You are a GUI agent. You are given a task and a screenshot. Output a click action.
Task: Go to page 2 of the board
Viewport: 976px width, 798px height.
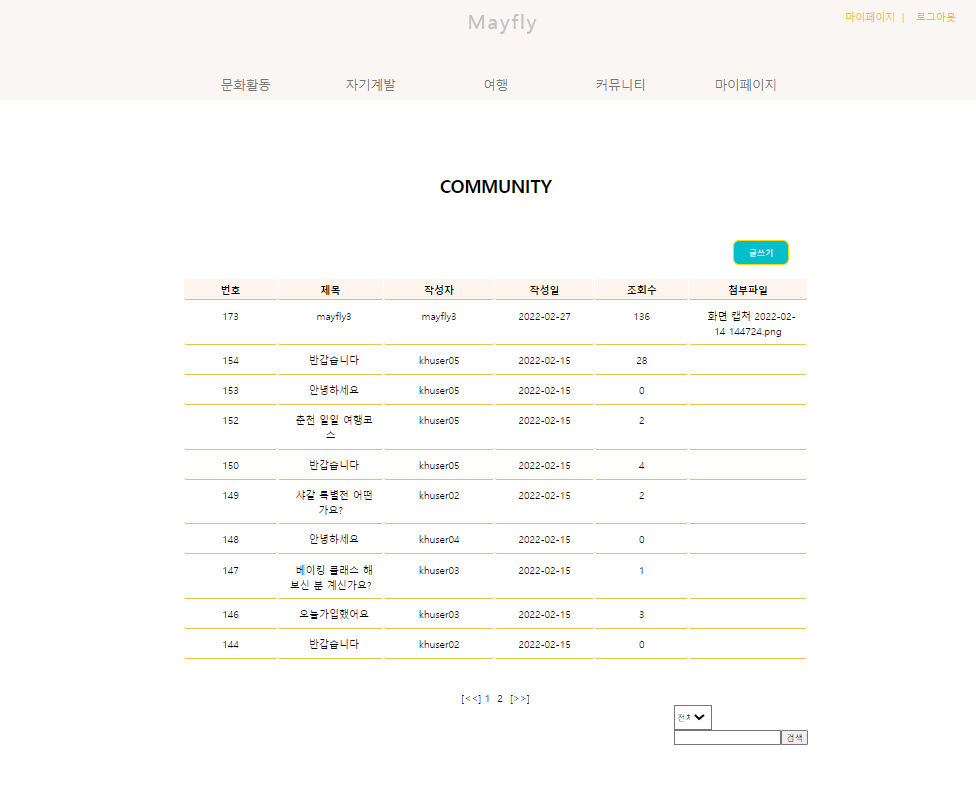[x=499, y=698]
